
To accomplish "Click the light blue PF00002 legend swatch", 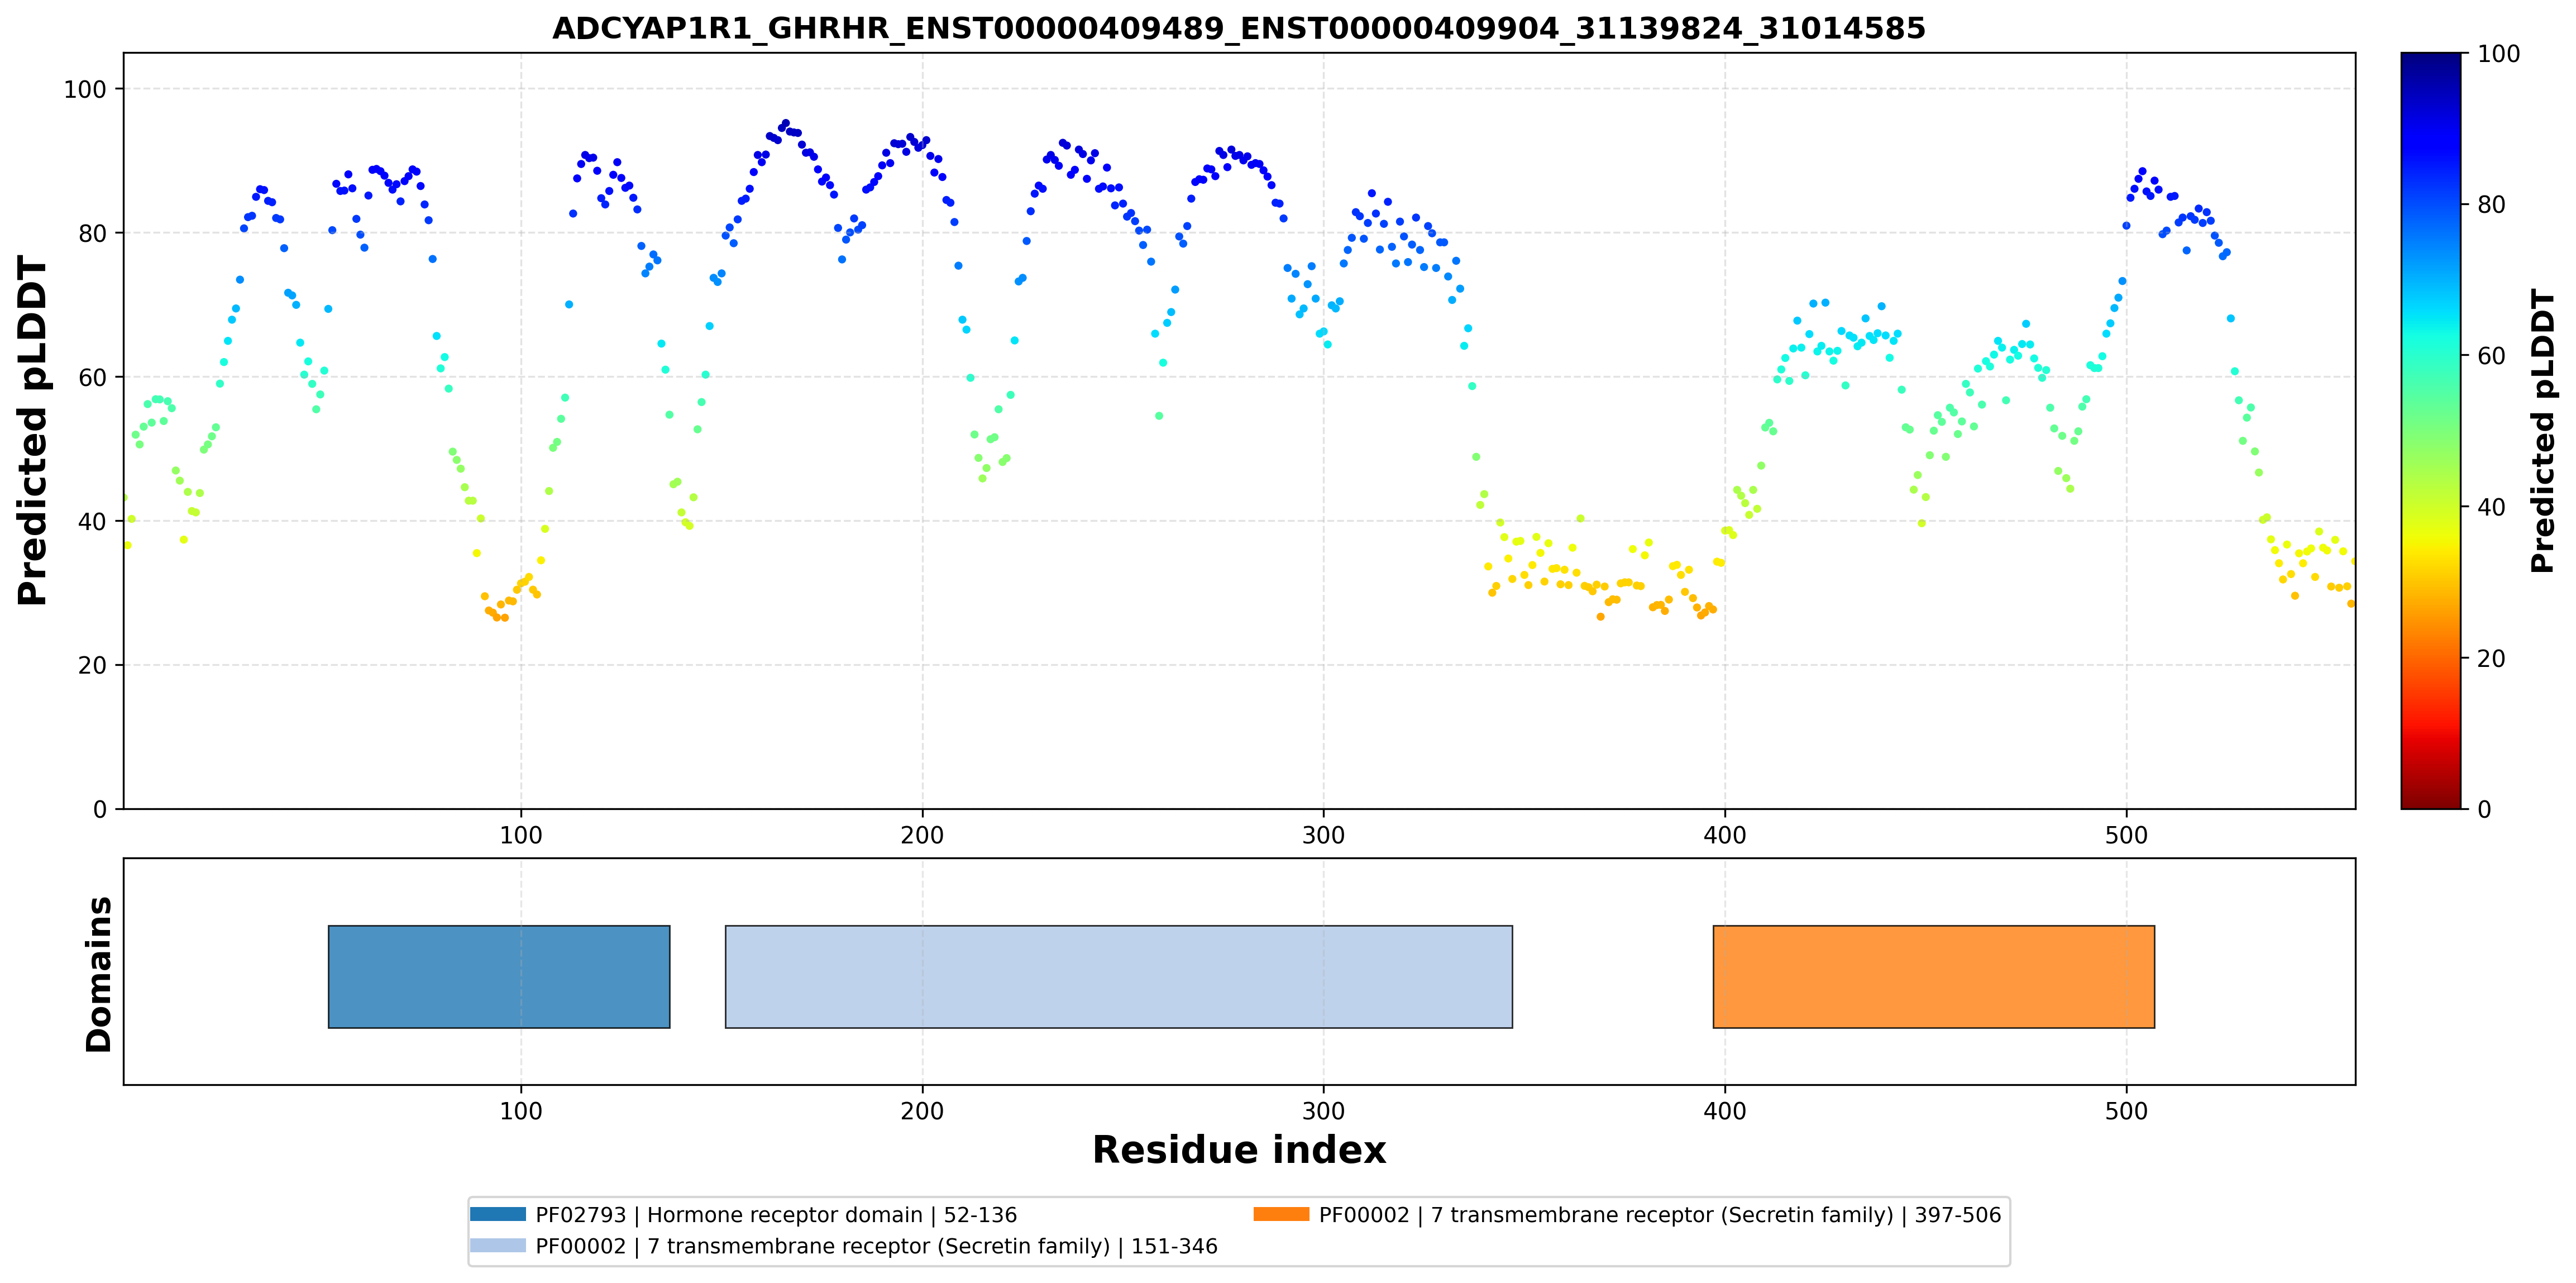I will pyautogui.click(x=497, y=1245).
